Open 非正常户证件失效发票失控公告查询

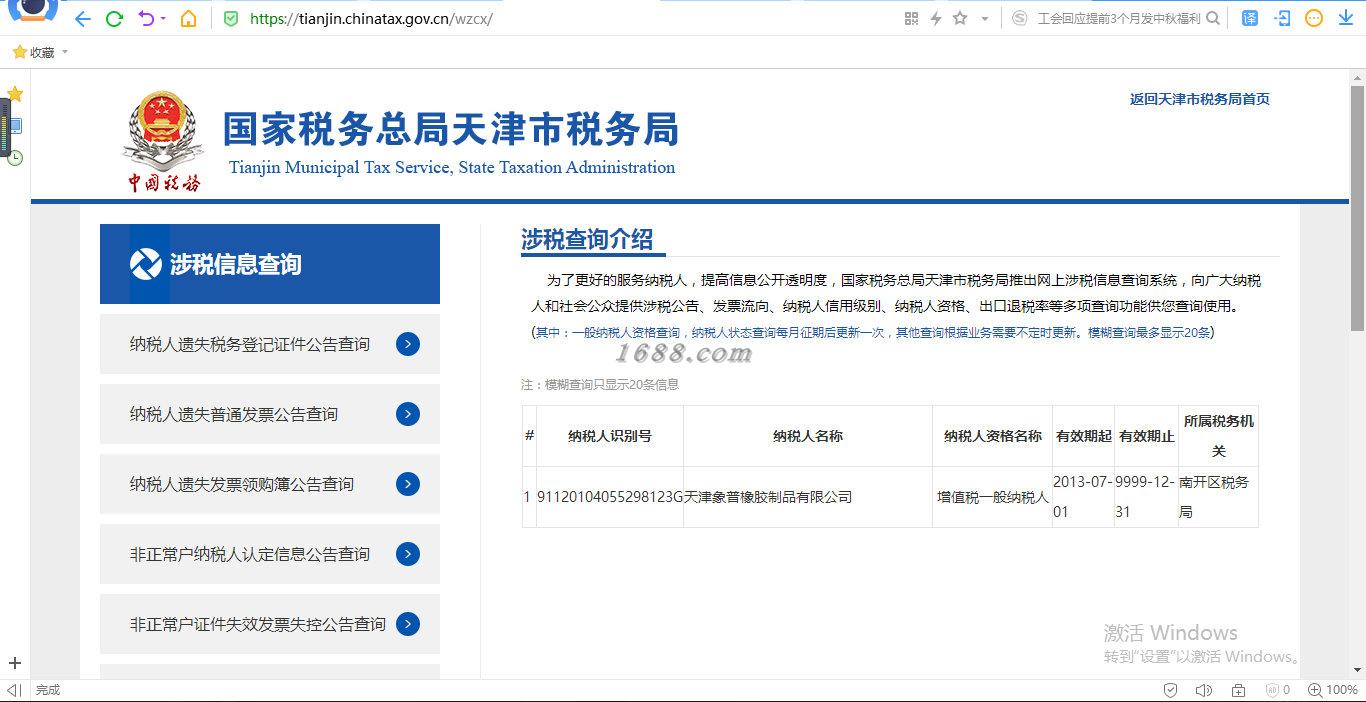(x=270, y=624)
